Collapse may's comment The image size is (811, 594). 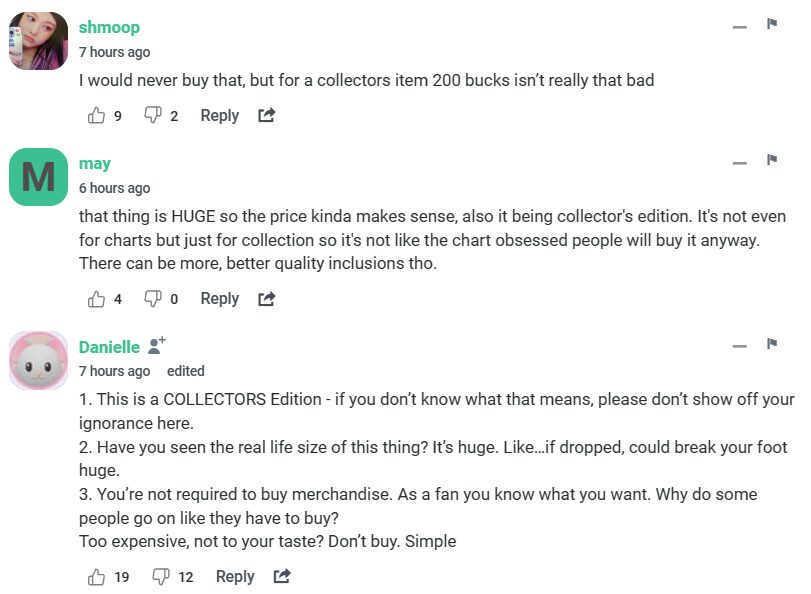[x=740, y=163]
